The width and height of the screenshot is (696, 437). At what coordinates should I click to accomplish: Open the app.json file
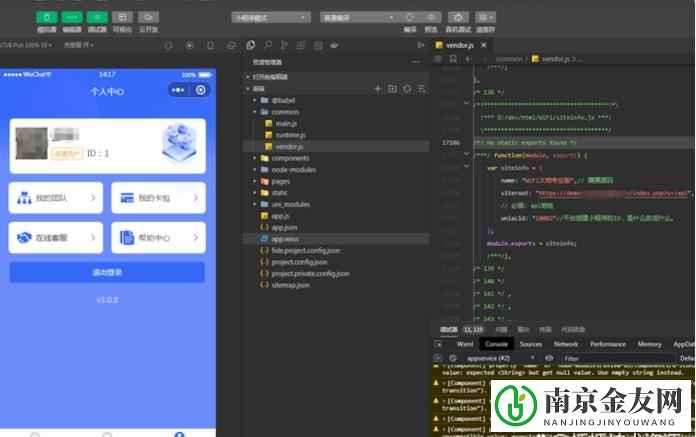(282, 227)
